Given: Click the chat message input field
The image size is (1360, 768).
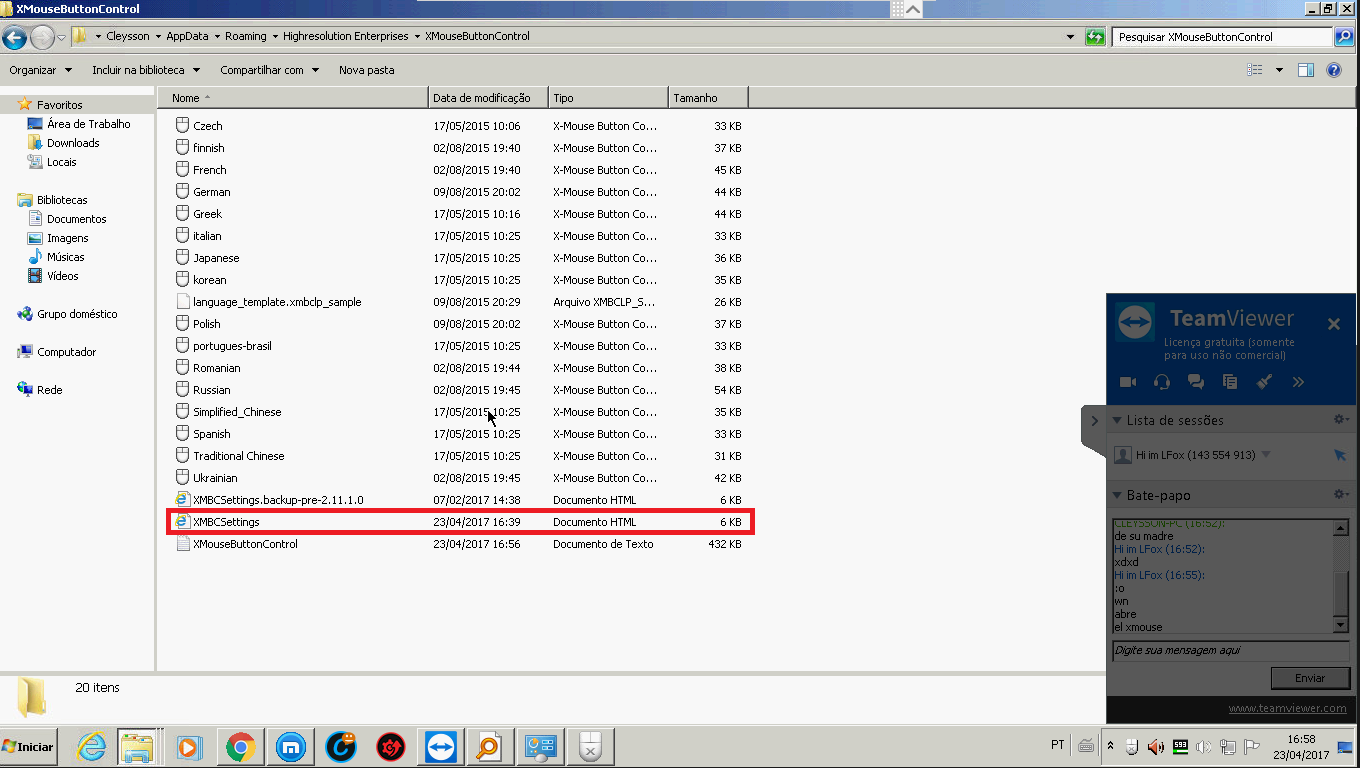Looking at the screenshot, I should (x=1231, y=650).
